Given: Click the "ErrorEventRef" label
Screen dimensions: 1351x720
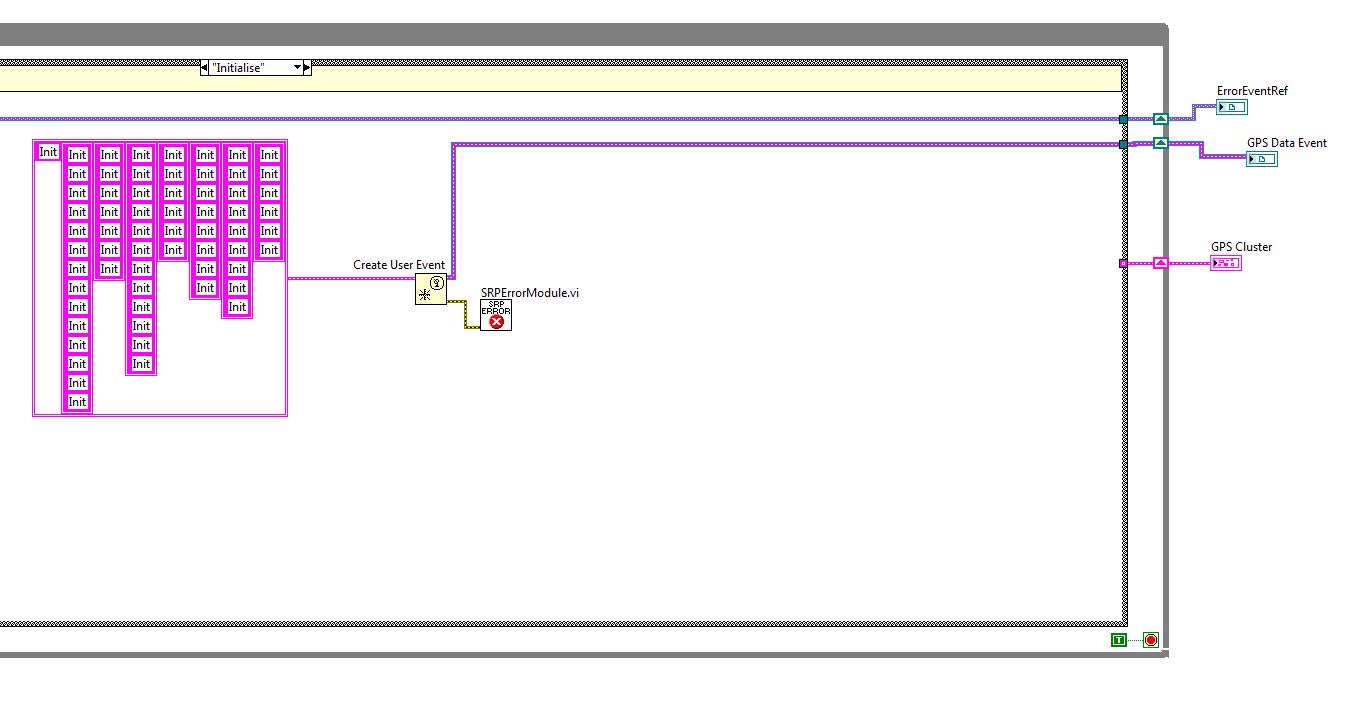Looking at the screenshot, I should pos(1252,91).
